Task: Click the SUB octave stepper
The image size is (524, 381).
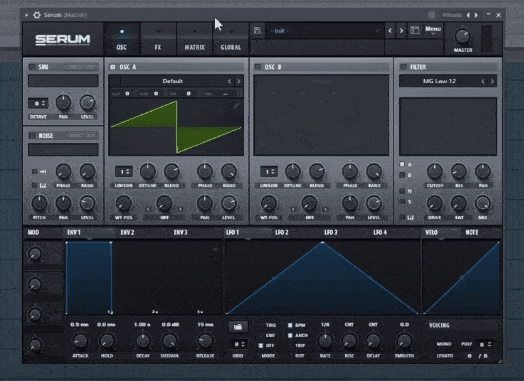Action: (x=38, y=104)
